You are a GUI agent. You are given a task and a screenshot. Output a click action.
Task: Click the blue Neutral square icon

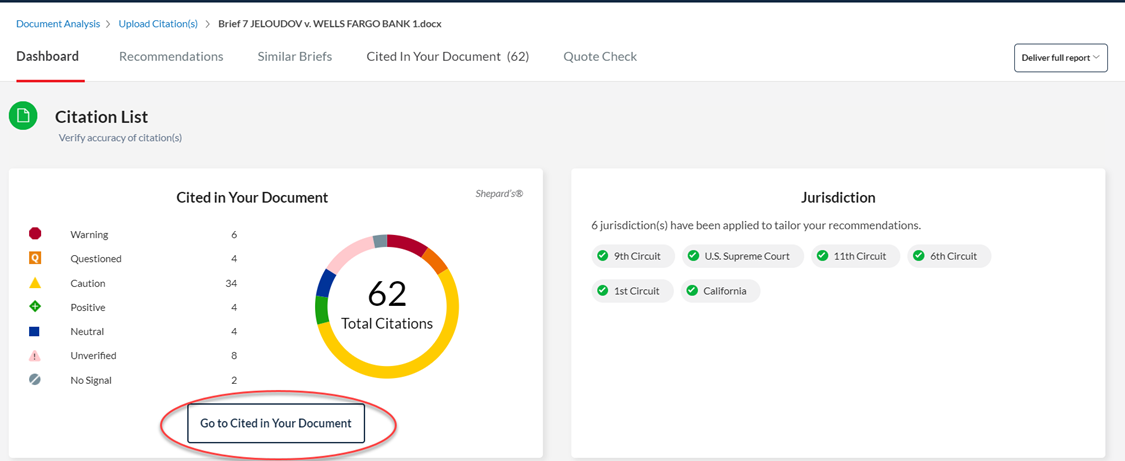point(34,331)
